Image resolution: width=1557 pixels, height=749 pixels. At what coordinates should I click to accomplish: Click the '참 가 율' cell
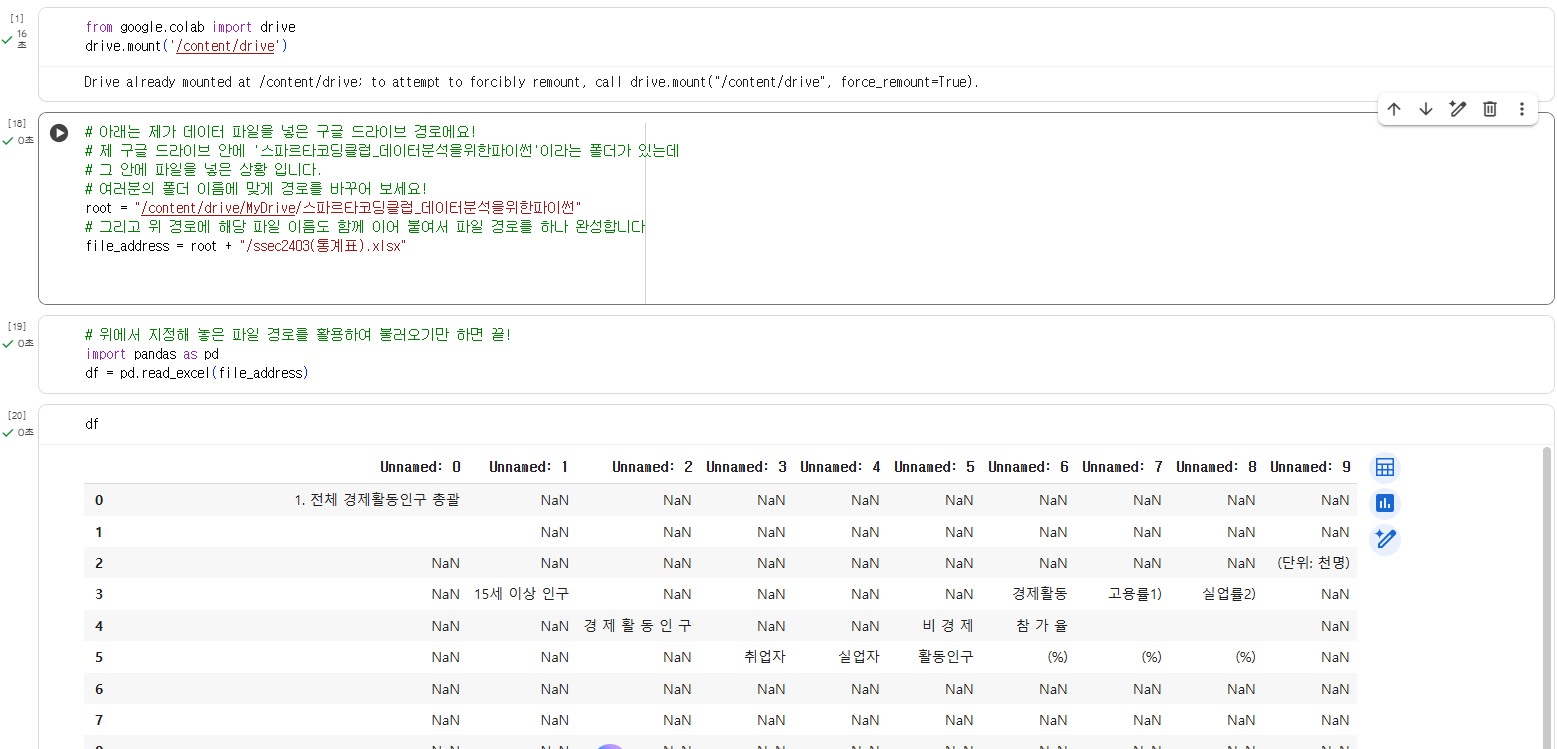click(x=1042, y=626)
